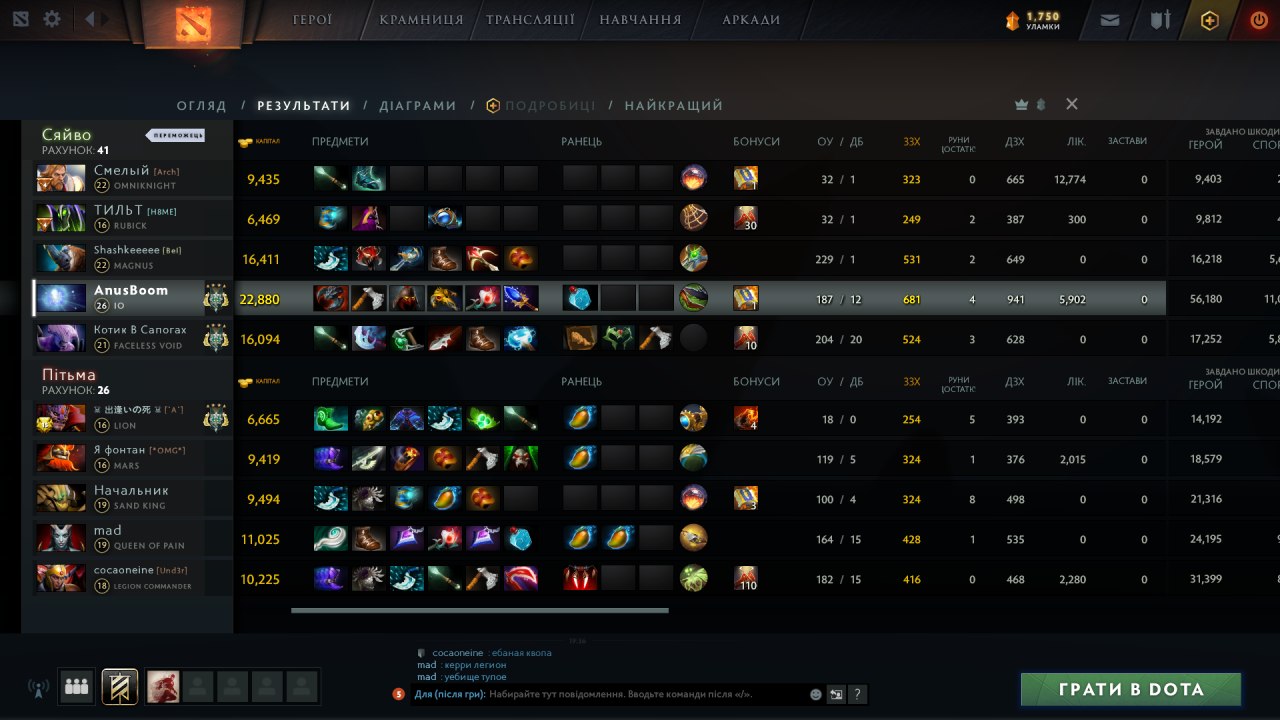The width and height of the screenshot is (1280, 720).
Task: Toggle the chat channel switch icon
Action: click(836, 694)
